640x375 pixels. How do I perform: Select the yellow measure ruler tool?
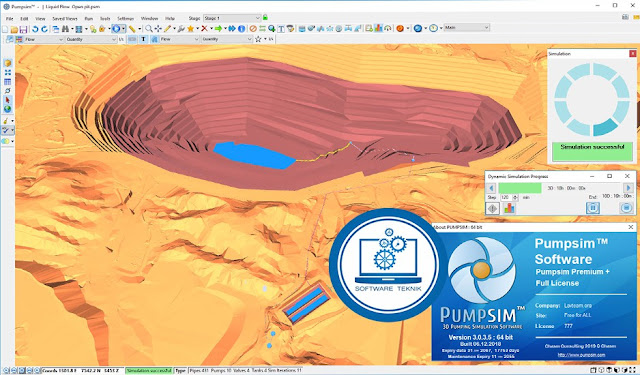click(132, 29)
